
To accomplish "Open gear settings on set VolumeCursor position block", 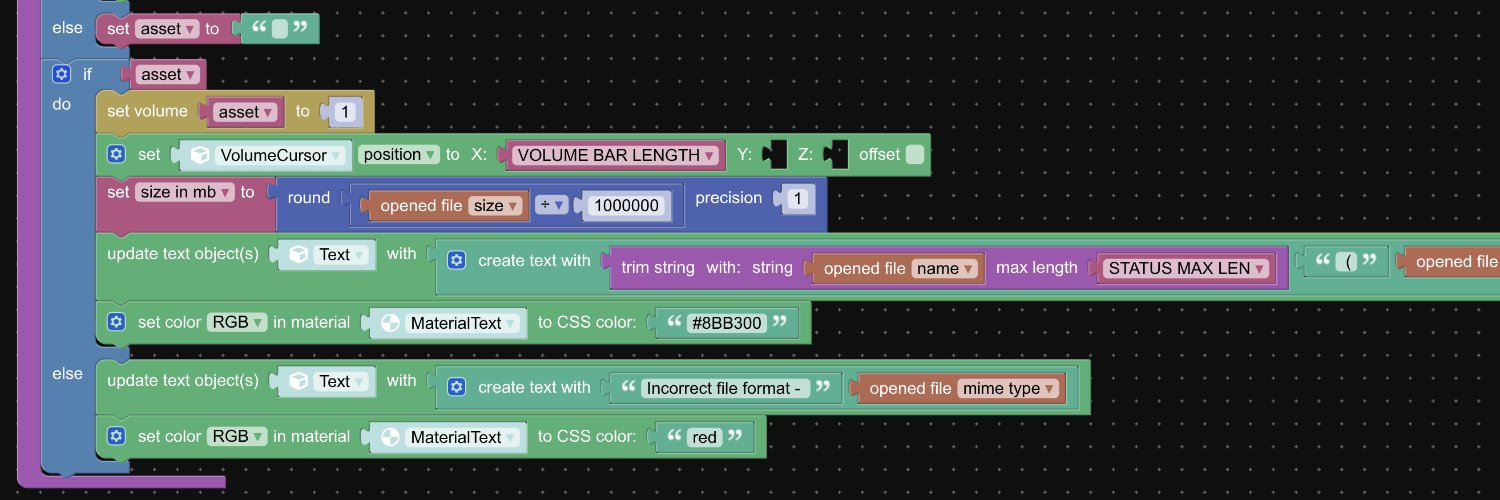I will pos(116,155).
